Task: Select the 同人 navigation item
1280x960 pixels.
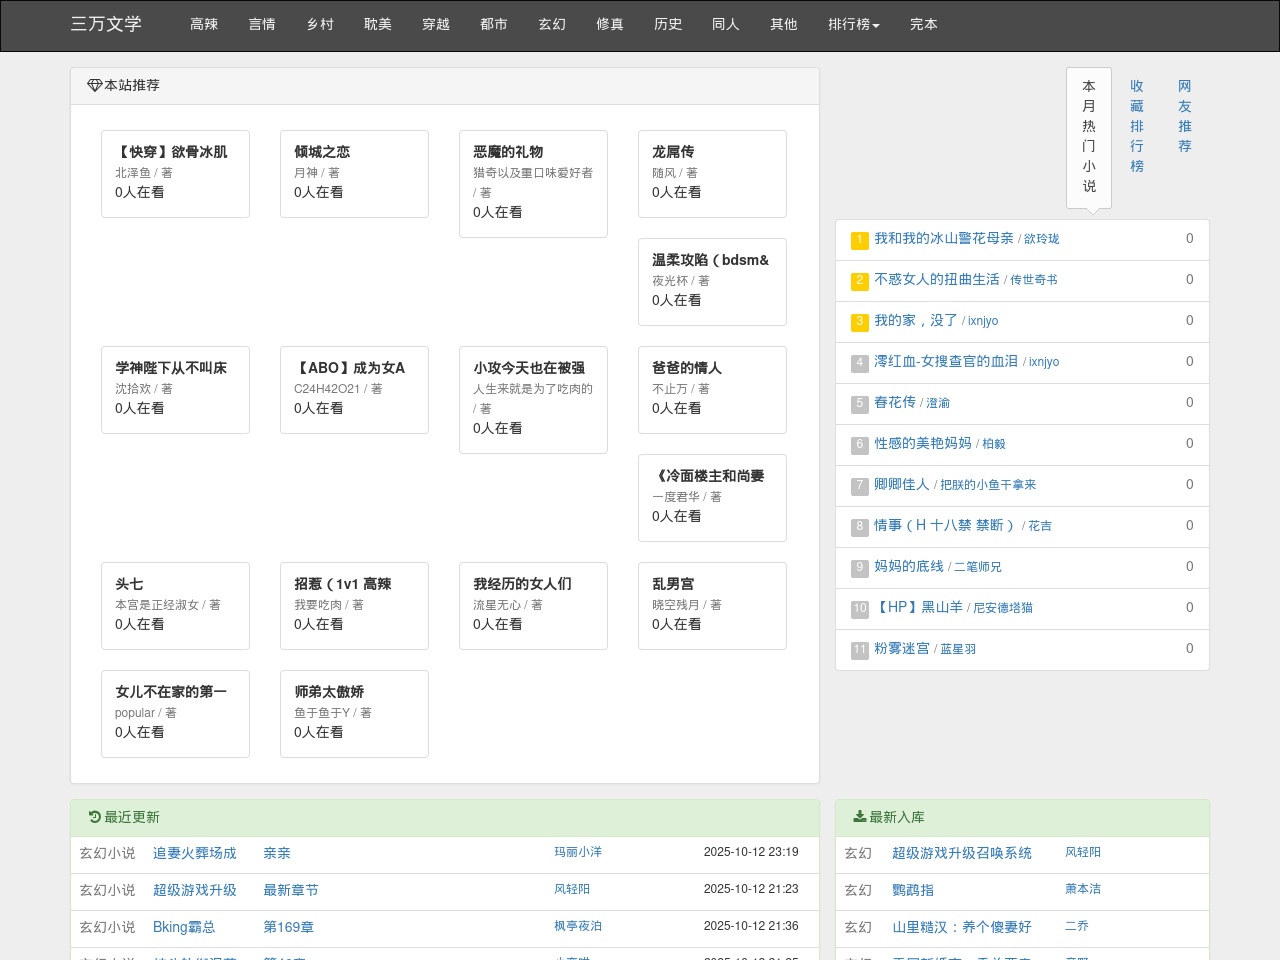Action: (x=726, y=24)
